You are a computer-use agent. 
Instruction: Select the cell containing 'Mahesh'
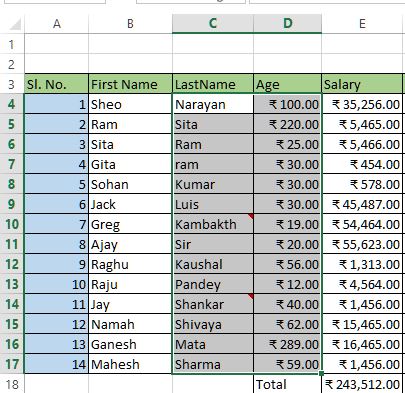click(131, 364)
